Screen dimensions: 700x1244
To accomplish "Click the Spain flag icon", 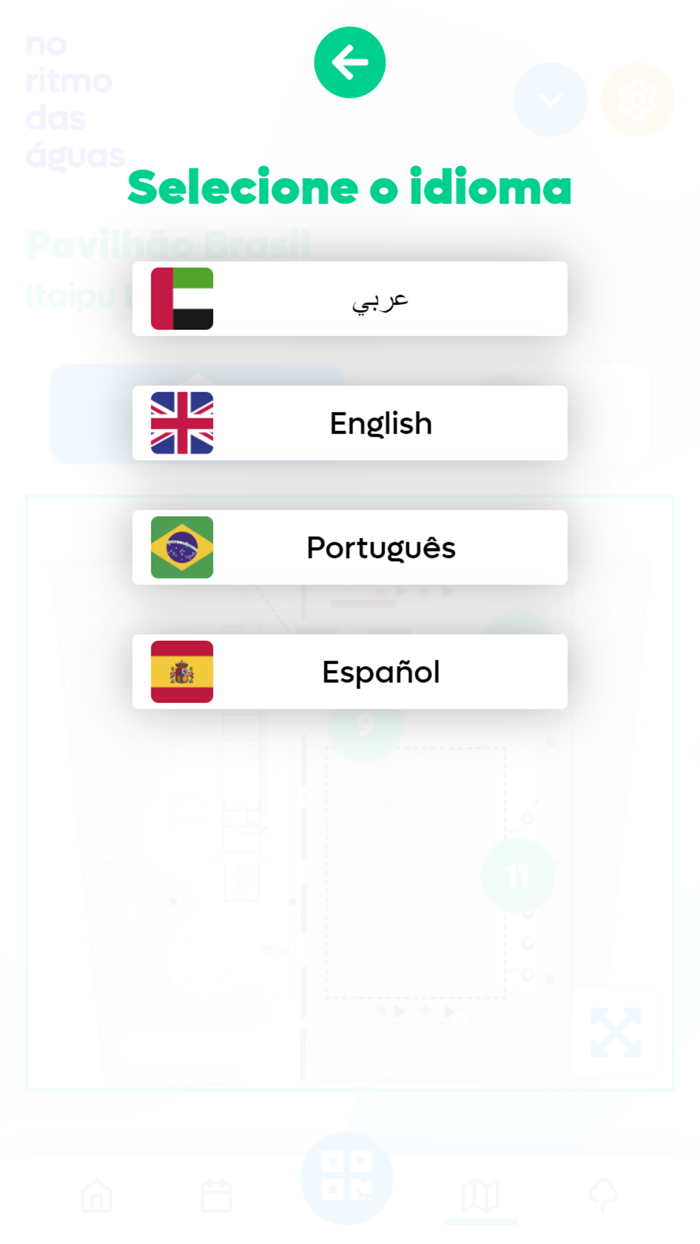I will [182, 672].
